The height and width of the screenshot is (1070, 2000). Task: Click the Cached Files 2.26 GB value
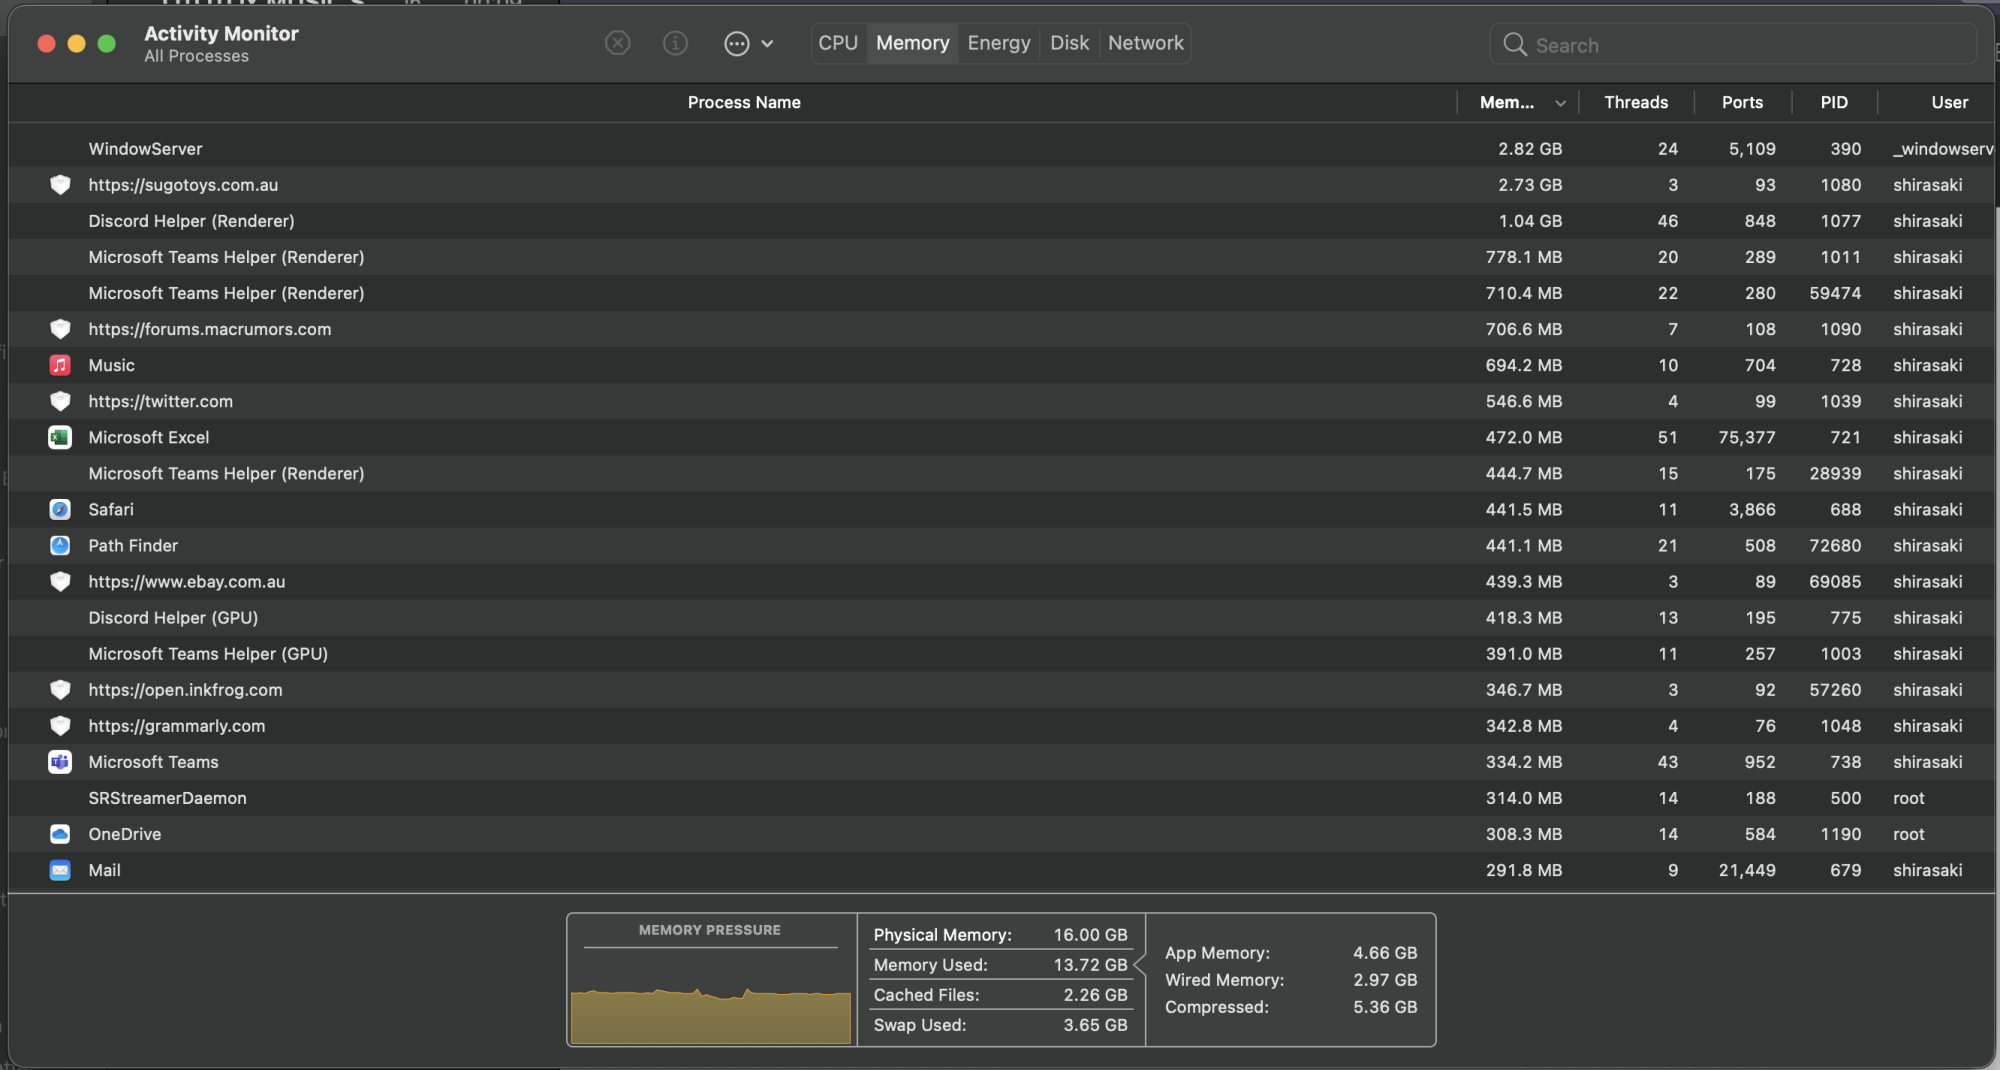click(x=1095, y=995)
